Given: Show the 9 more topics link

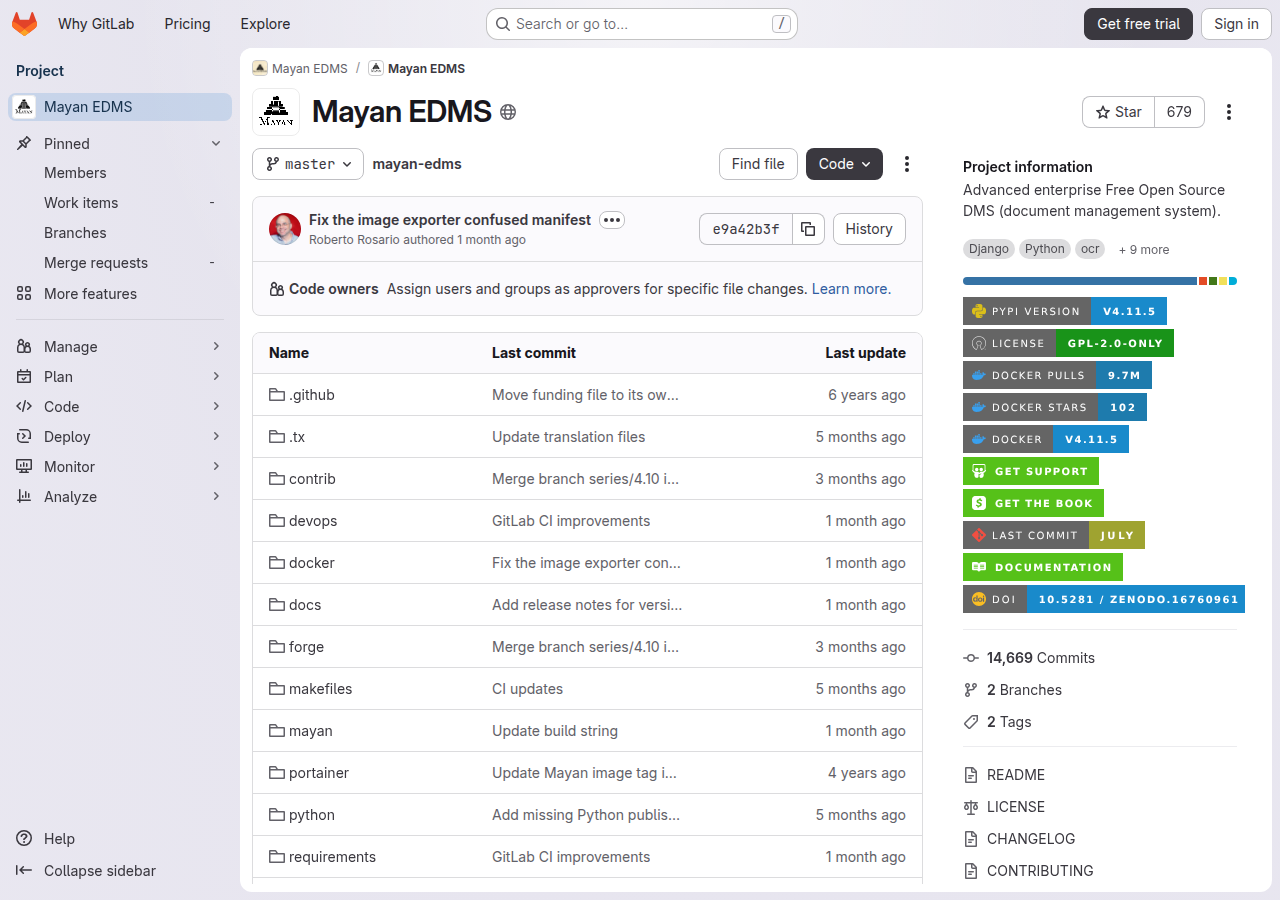Looking at the screenshot, I should [1144, 250].
